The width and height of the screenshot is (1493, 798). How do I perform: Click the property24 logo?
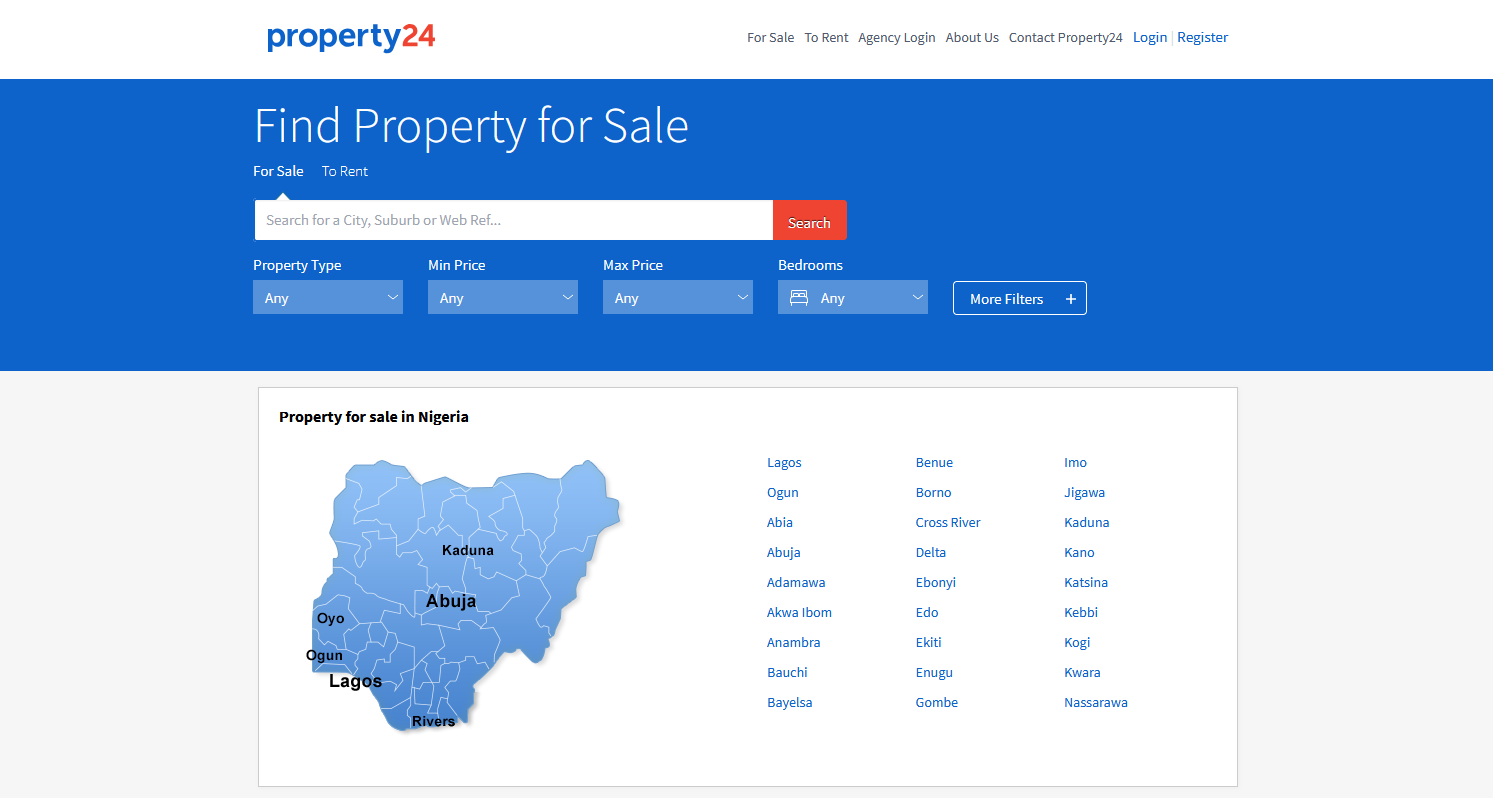pyautogui.click(x=350, y=37)
